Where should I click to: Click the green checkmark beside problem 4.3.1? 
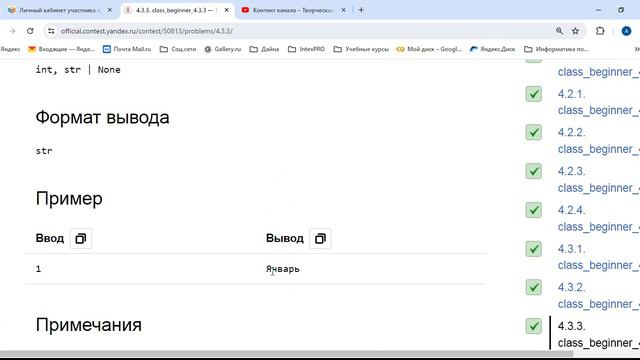point(533,249)
